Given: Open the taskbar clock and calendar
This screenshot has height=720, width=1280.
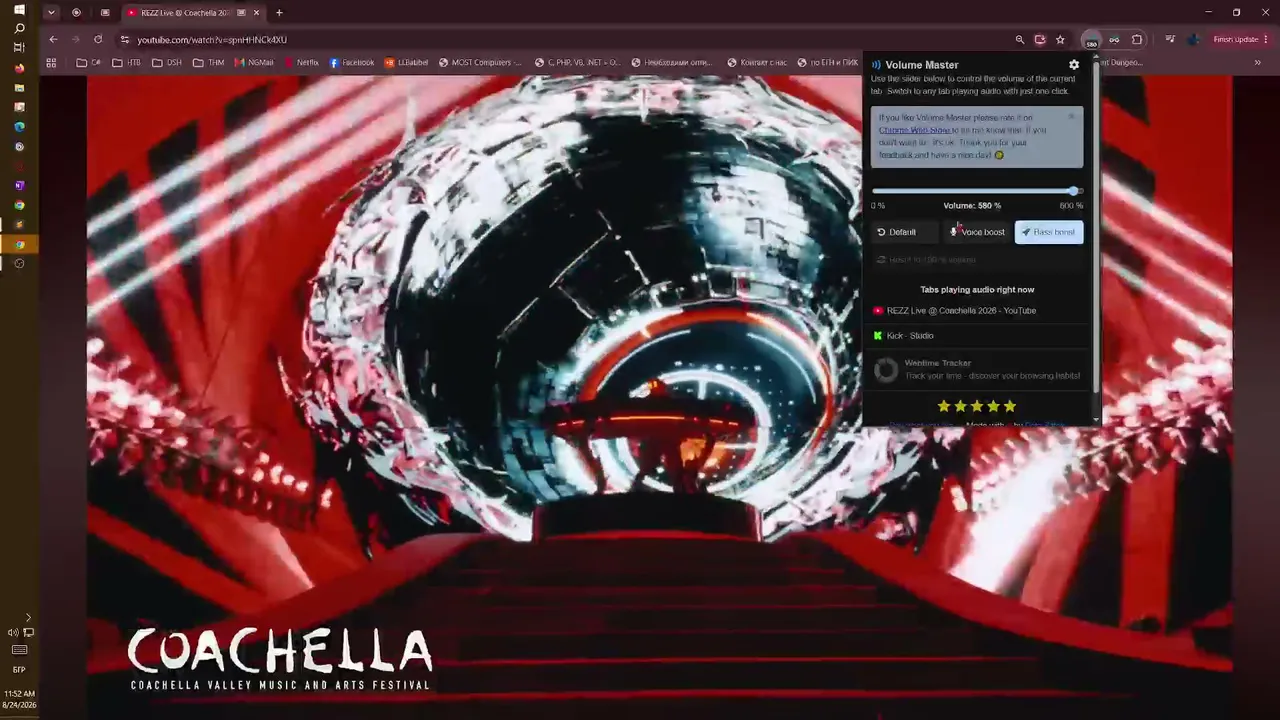Looking at the screenshot, I should 19,699.
